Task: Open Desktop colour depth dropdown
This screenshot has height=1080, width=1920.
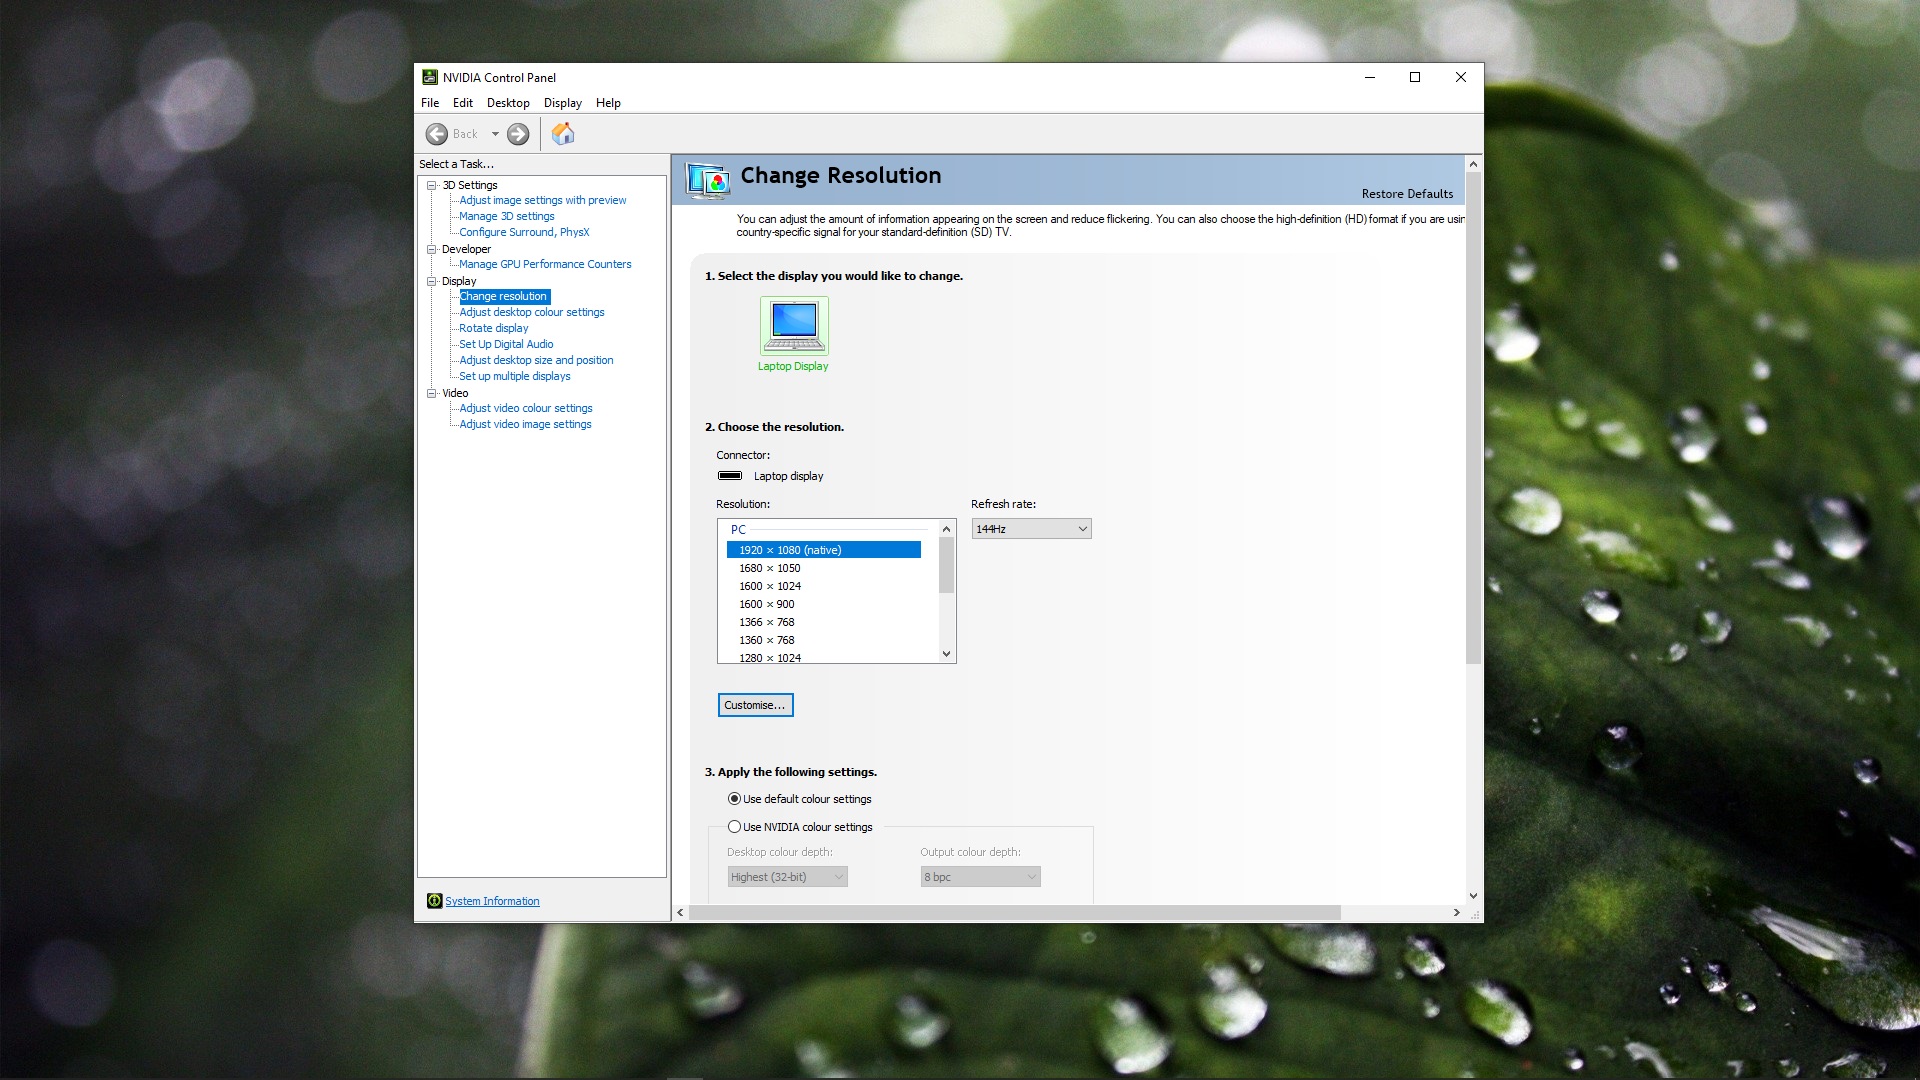Action: click(x=788, y=877)
